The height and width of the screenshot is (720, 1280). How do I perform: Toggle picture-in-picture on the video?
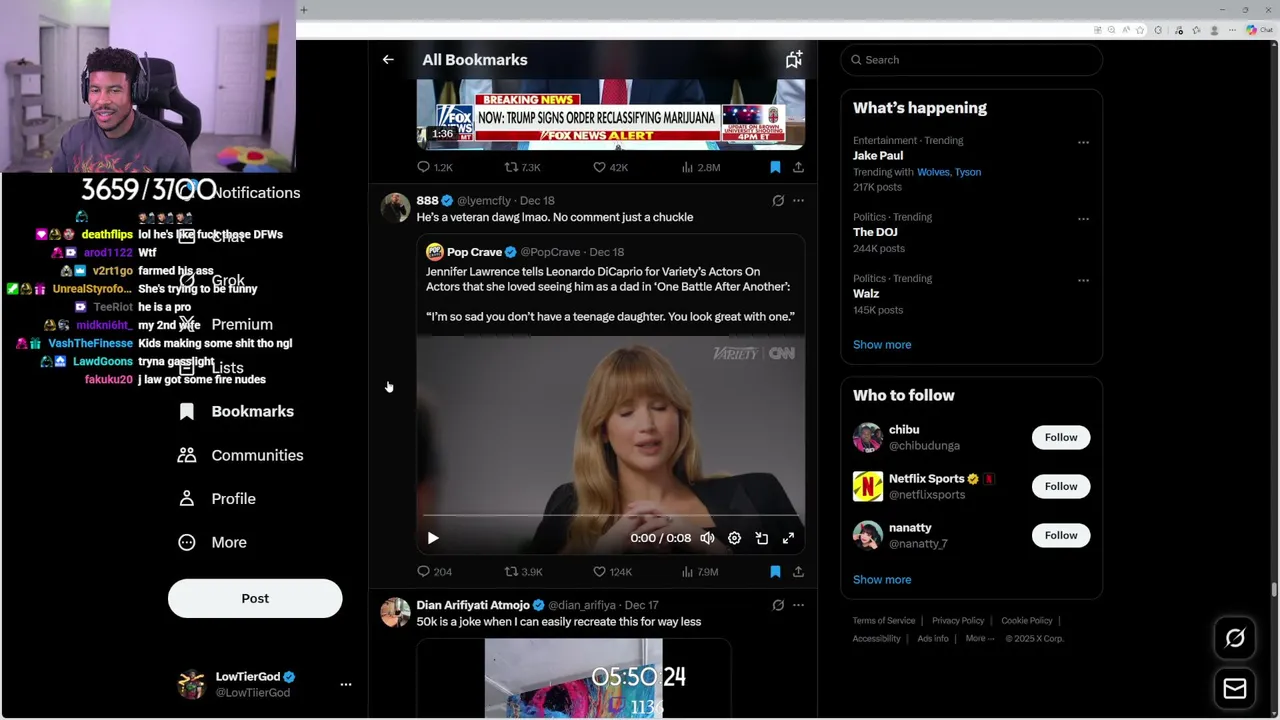click(761, 538)
